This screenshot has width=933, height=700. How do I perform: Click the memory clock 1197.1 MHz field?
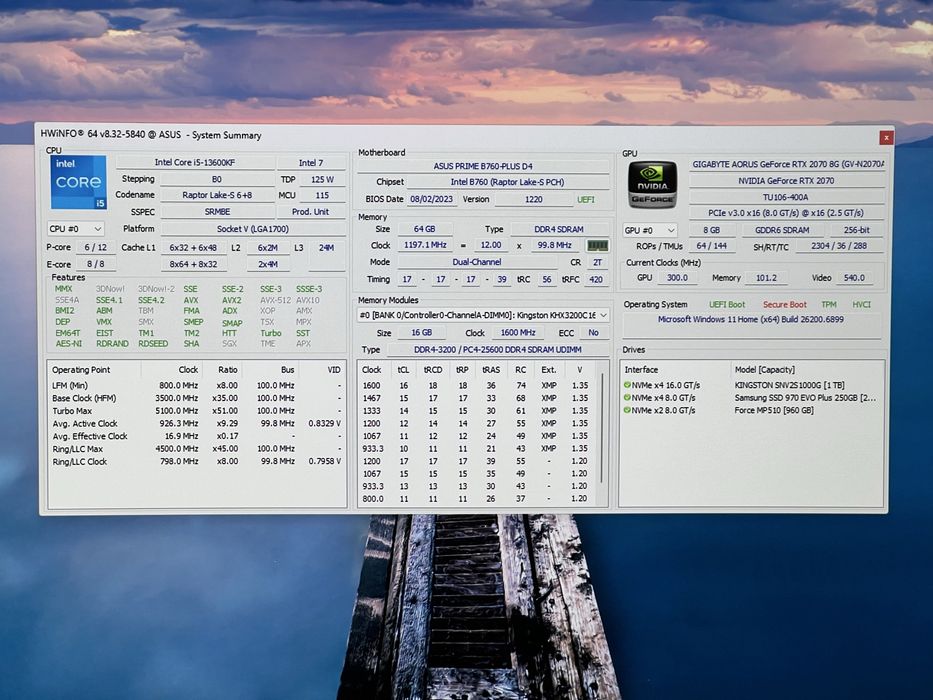(425, 245)
